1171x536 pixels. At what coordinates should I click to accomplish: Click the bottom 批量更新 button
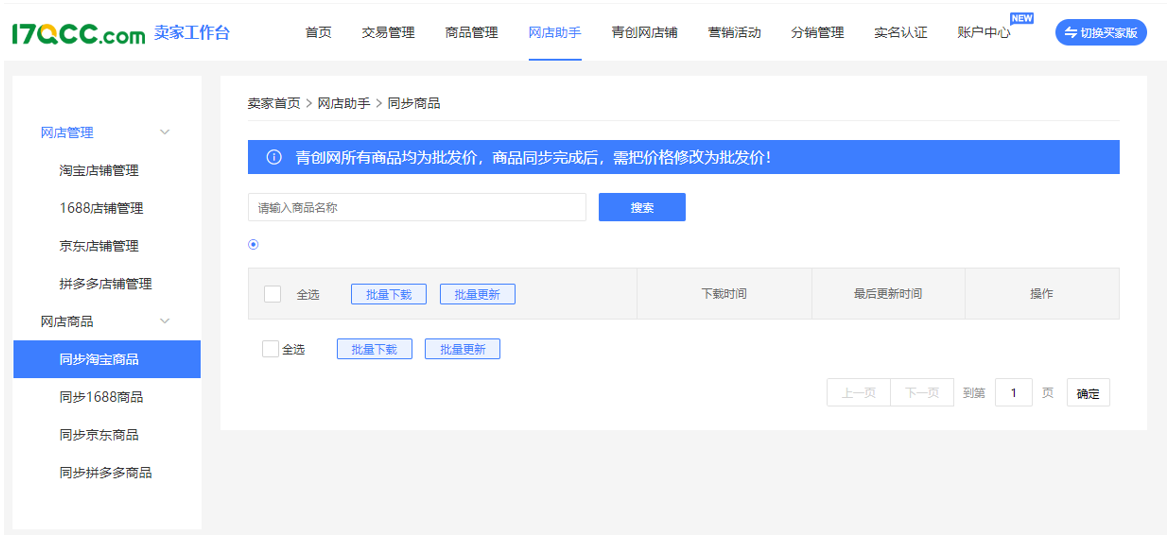coord(462,349)
